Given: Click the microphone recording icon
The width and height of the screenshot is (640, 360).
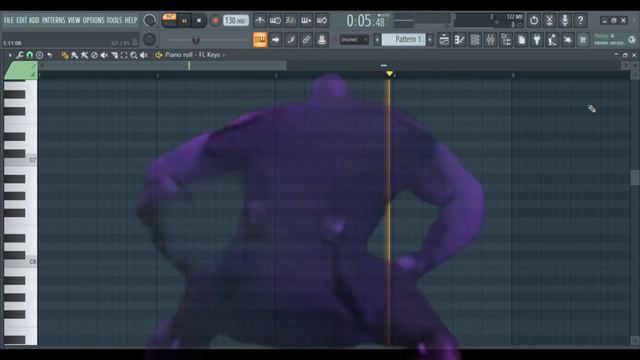Looking at the screenshot, I should [565, 20].
